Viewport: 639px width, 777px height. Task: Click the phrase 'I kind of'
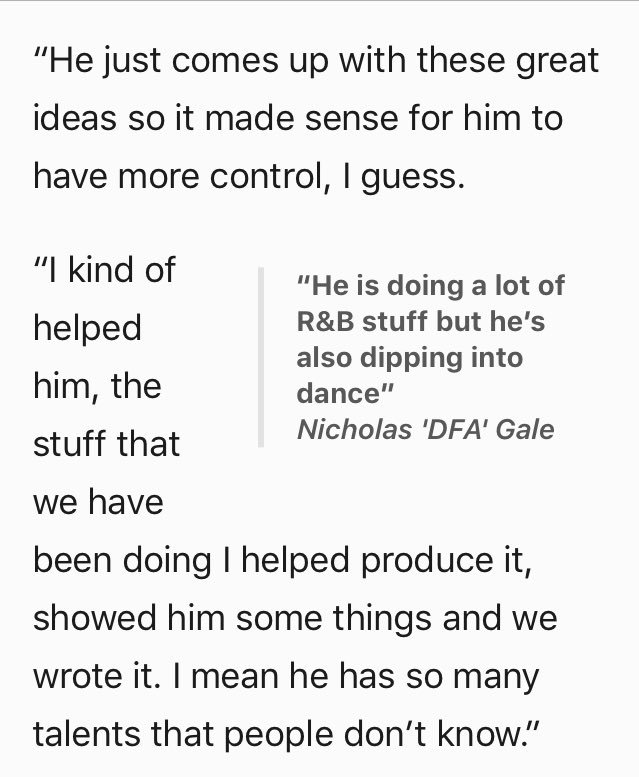[105, 270]
